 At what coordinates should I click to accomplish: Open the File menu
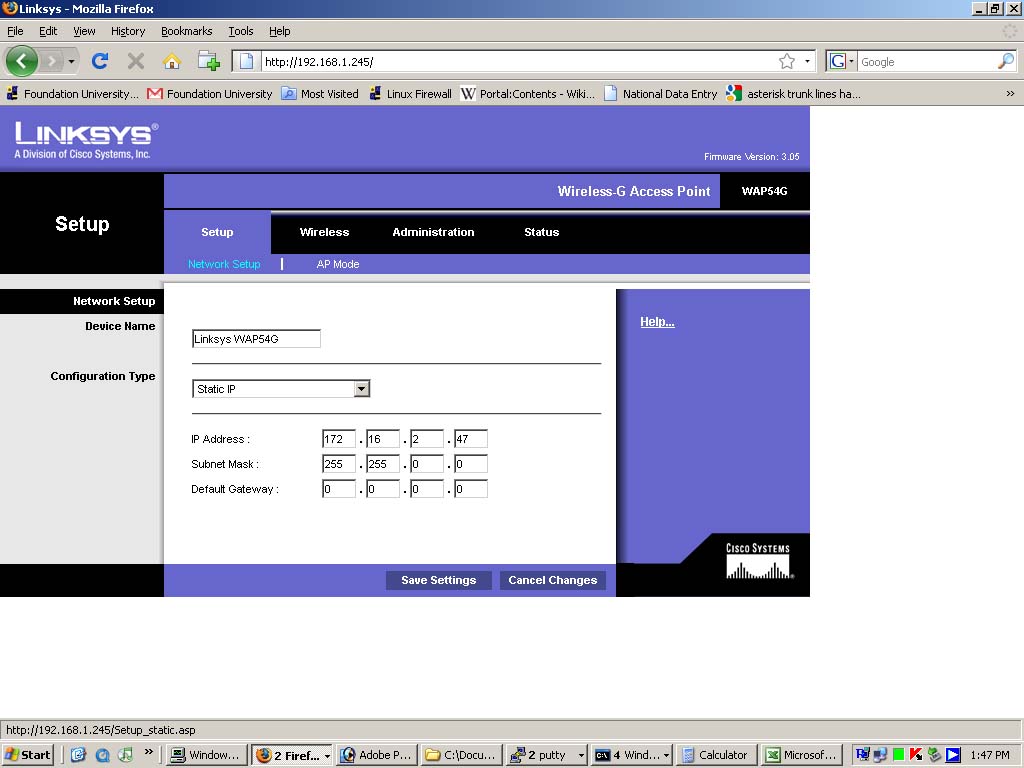point(15,31)
